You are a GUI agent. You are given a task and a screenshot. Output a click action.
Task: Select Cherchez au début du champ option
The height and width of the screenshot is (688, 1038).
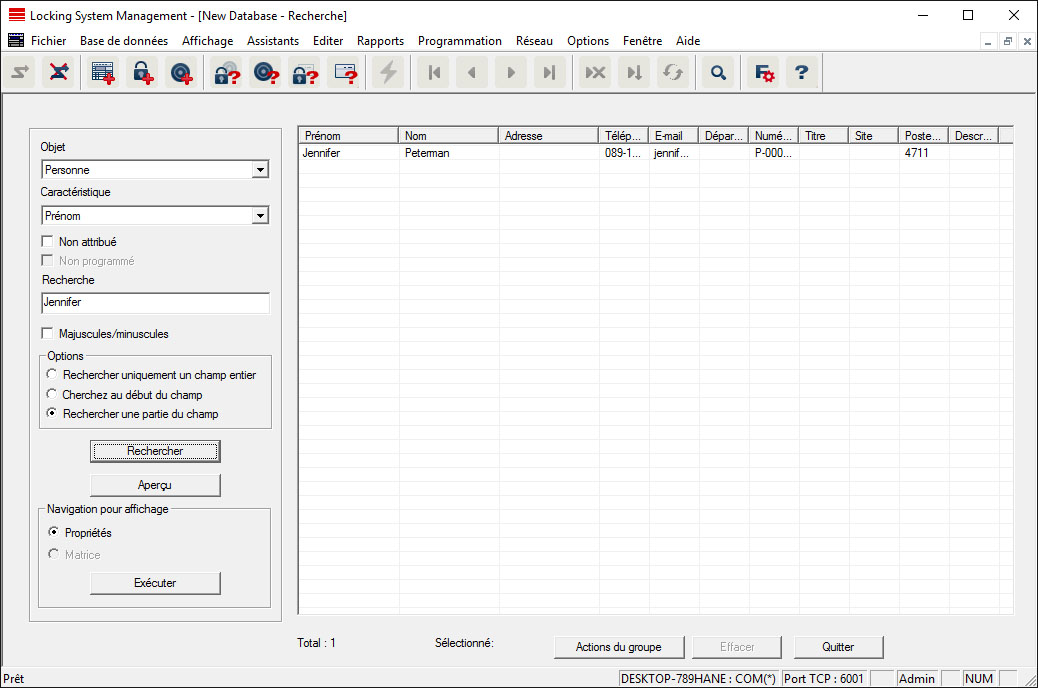[52, 395]
